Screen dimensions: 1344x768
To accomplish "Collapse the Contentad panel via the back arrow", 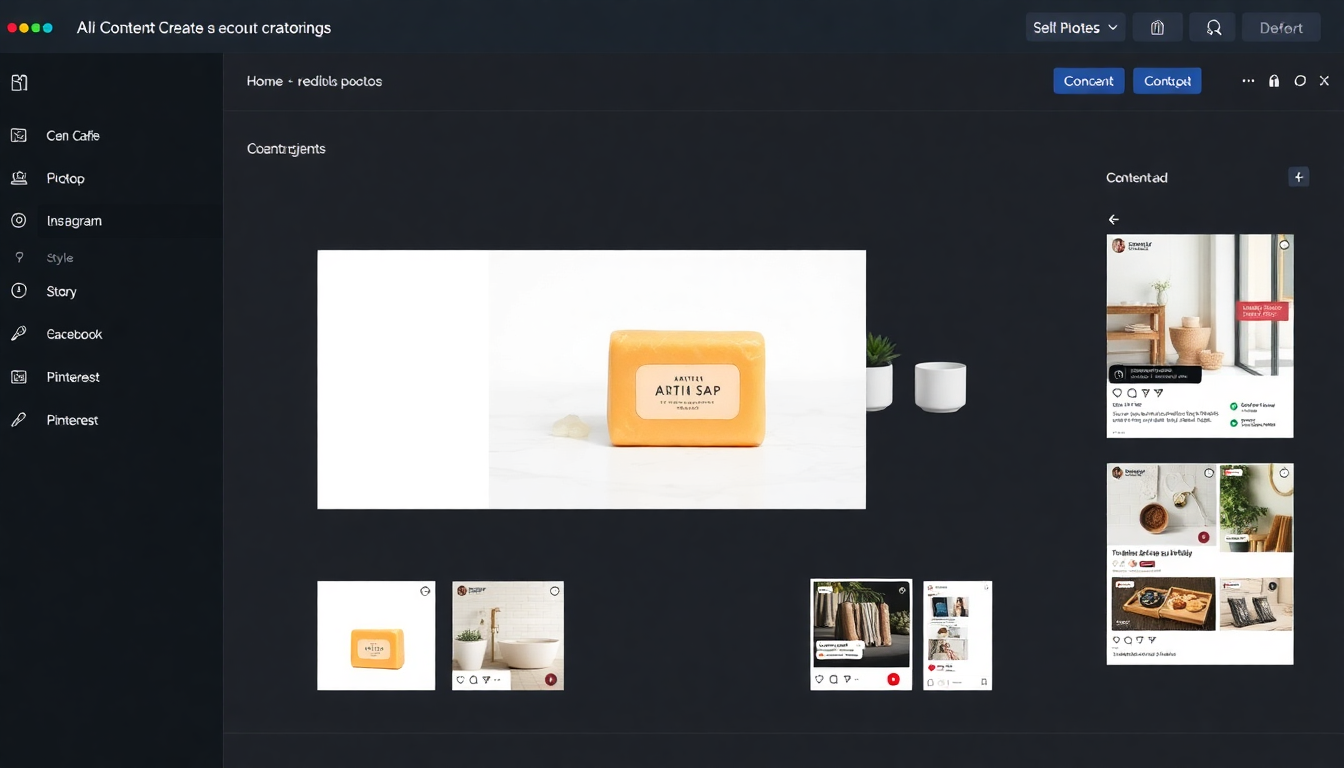I will (x=1113, y=218).
